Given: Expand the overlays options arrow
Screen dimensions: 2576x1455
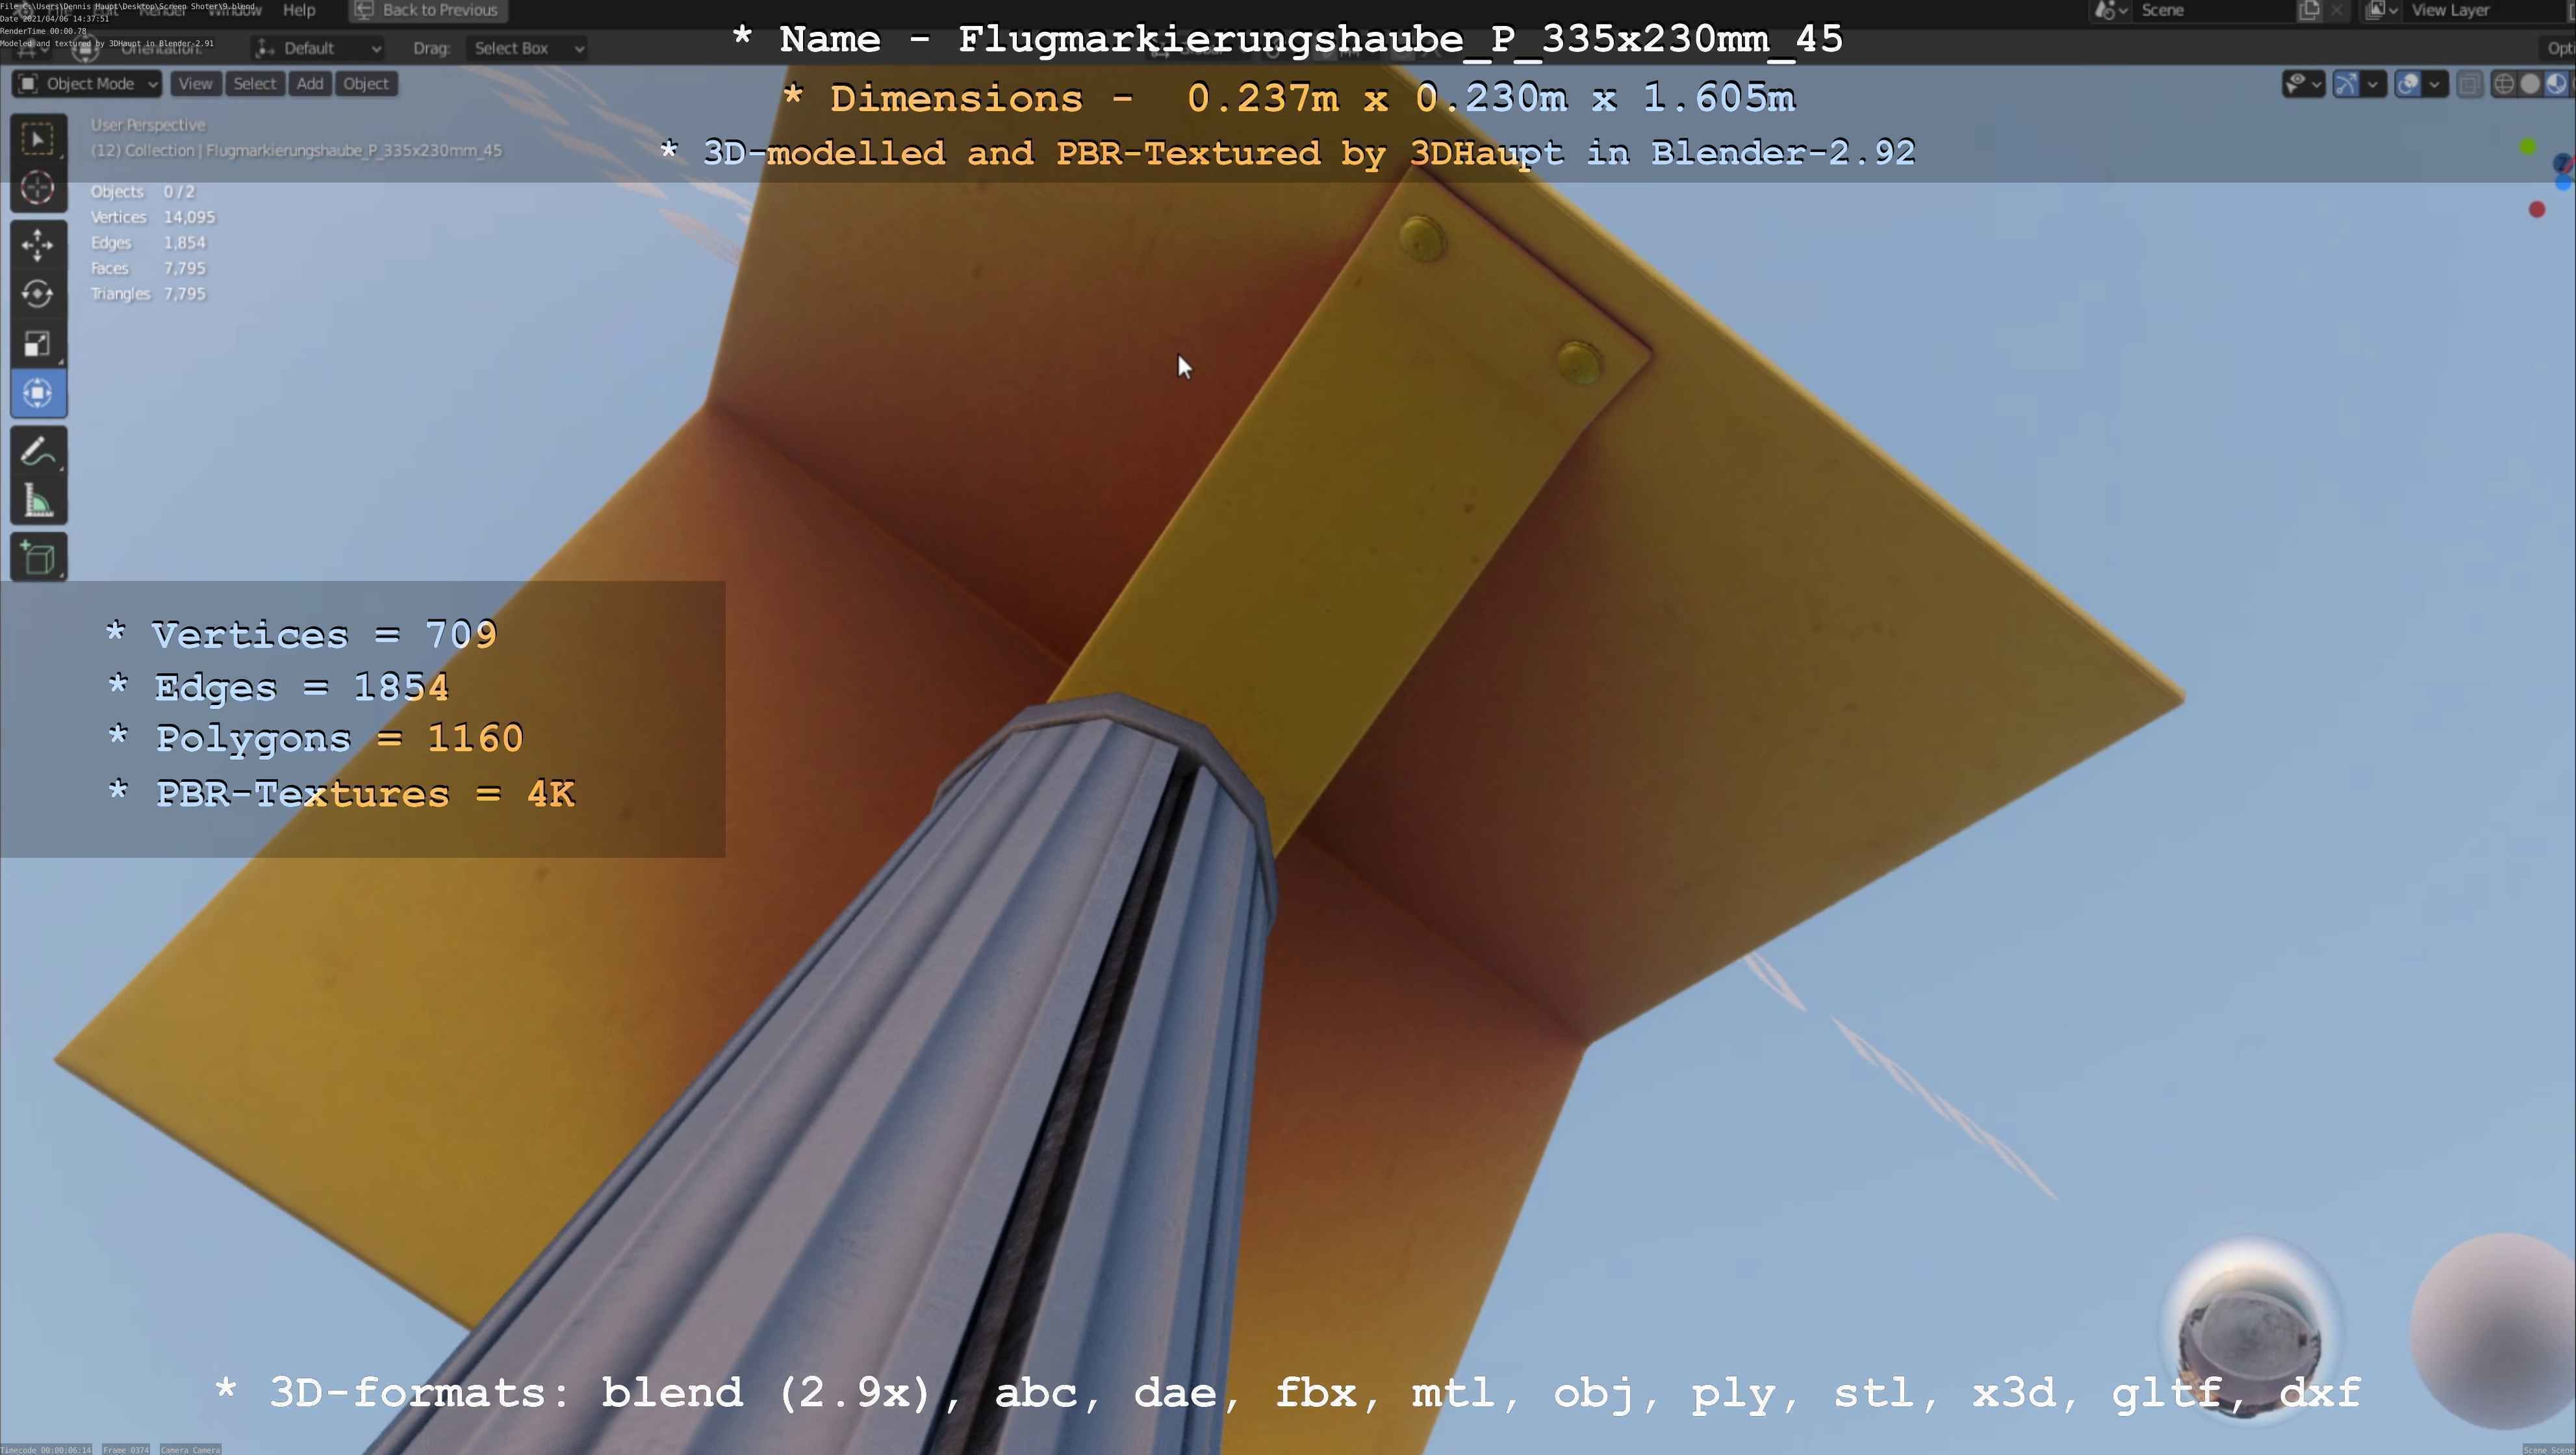Looking at the screenshot, I should click(2435, 84).
